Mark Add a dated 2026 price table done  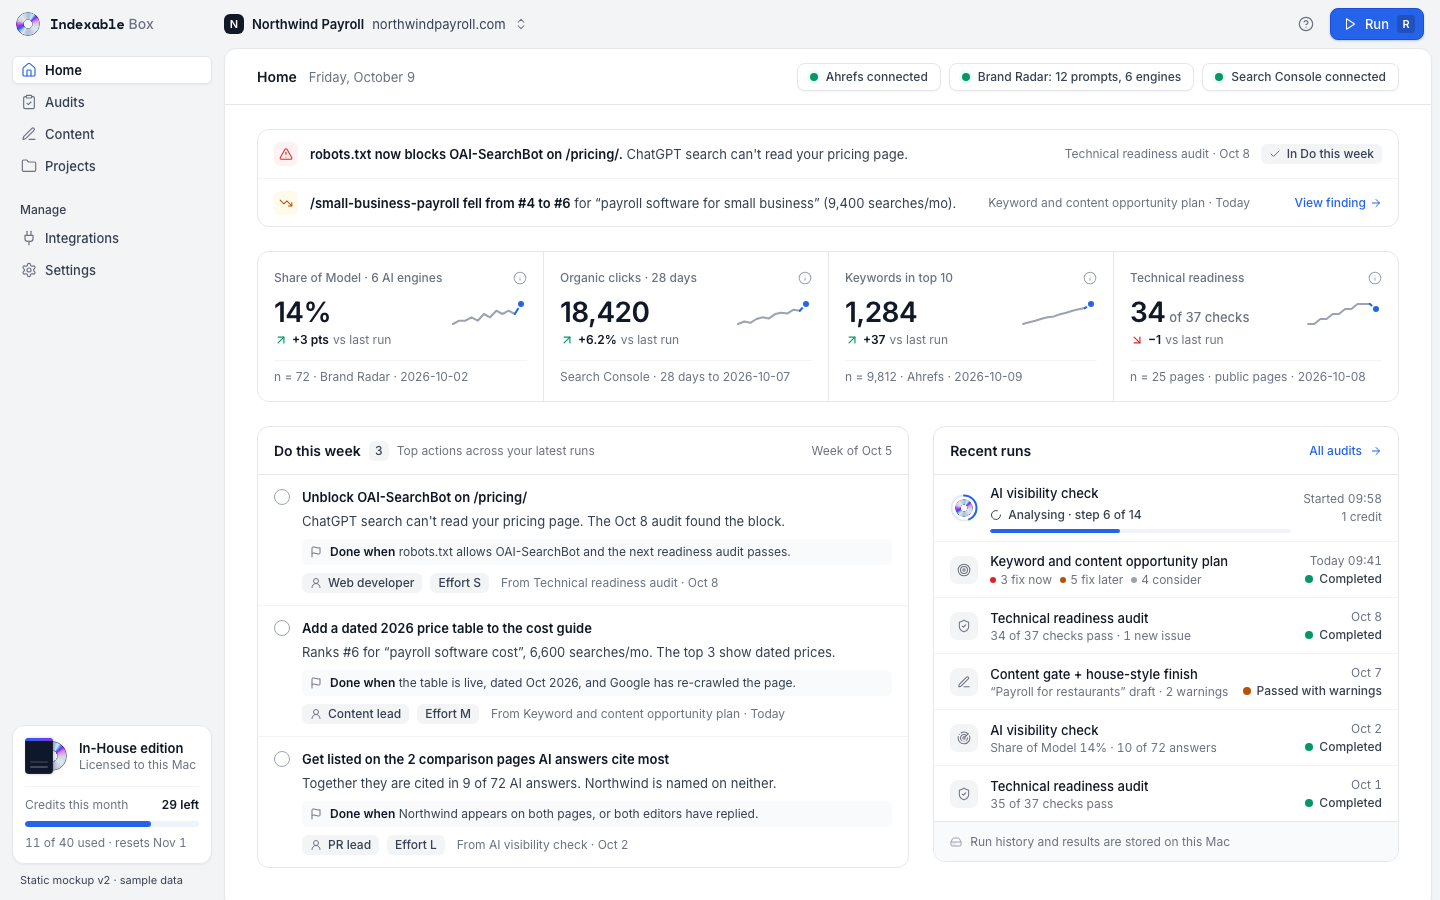[x=282, y=628]
